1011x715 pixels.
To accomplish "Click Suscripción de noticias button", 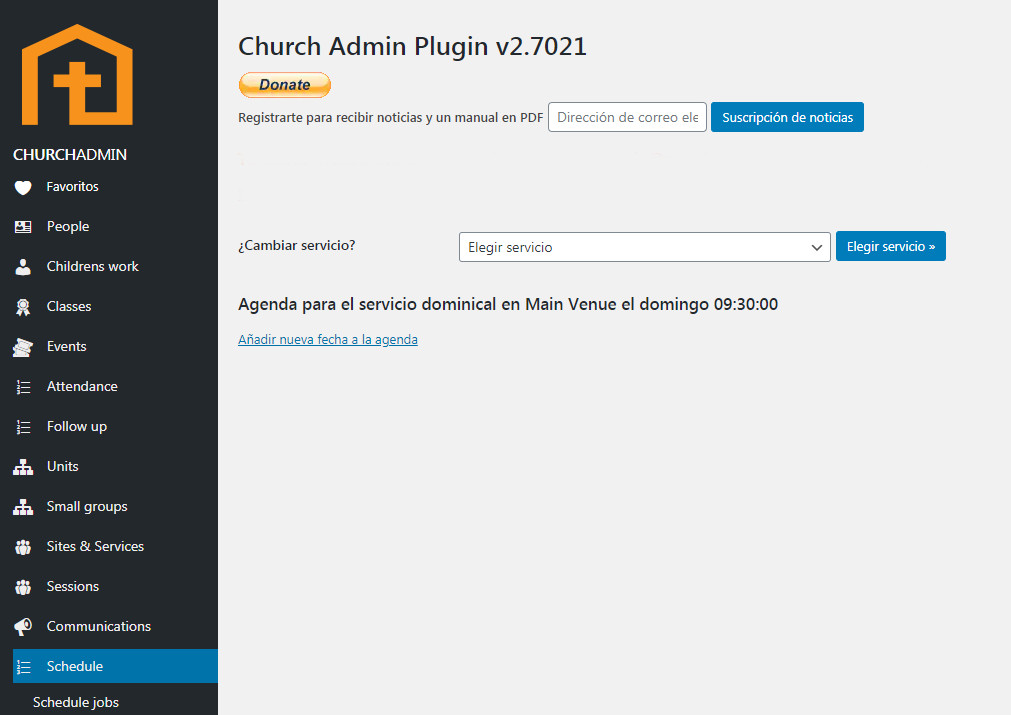I will pyautogui.click(x=787, y=117).
